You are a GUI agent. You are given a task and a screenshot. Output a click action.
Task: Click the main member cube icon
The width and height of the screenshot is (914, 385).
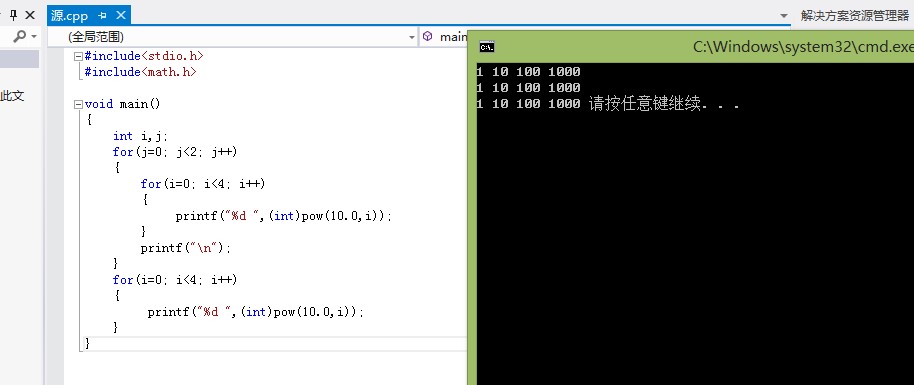pyautogui.click(x=428, y=36)
